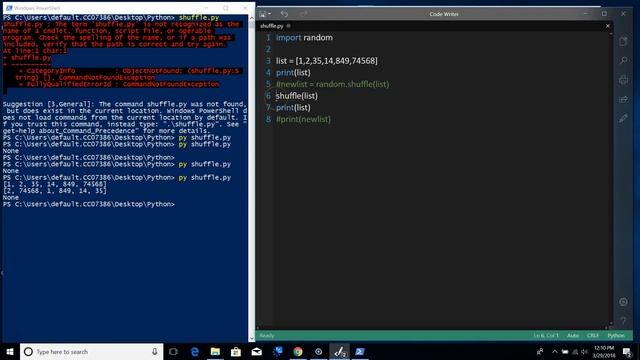Open Google Chrome from the taskbar

(298, 351)
